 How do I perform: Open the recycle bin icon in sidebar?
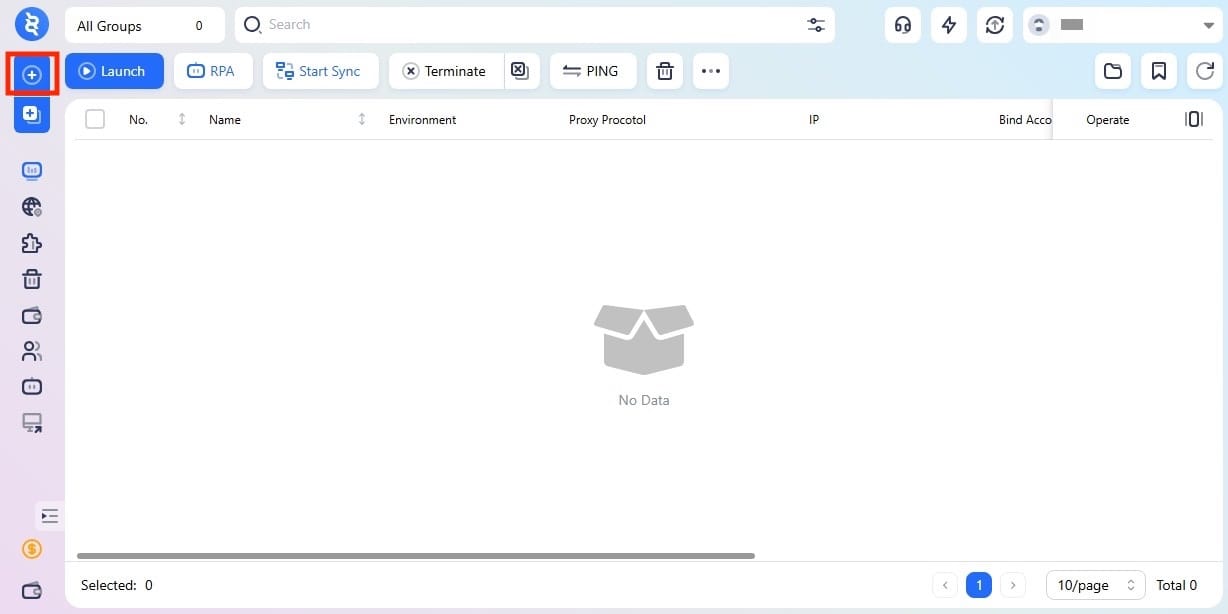click(32, 279)
